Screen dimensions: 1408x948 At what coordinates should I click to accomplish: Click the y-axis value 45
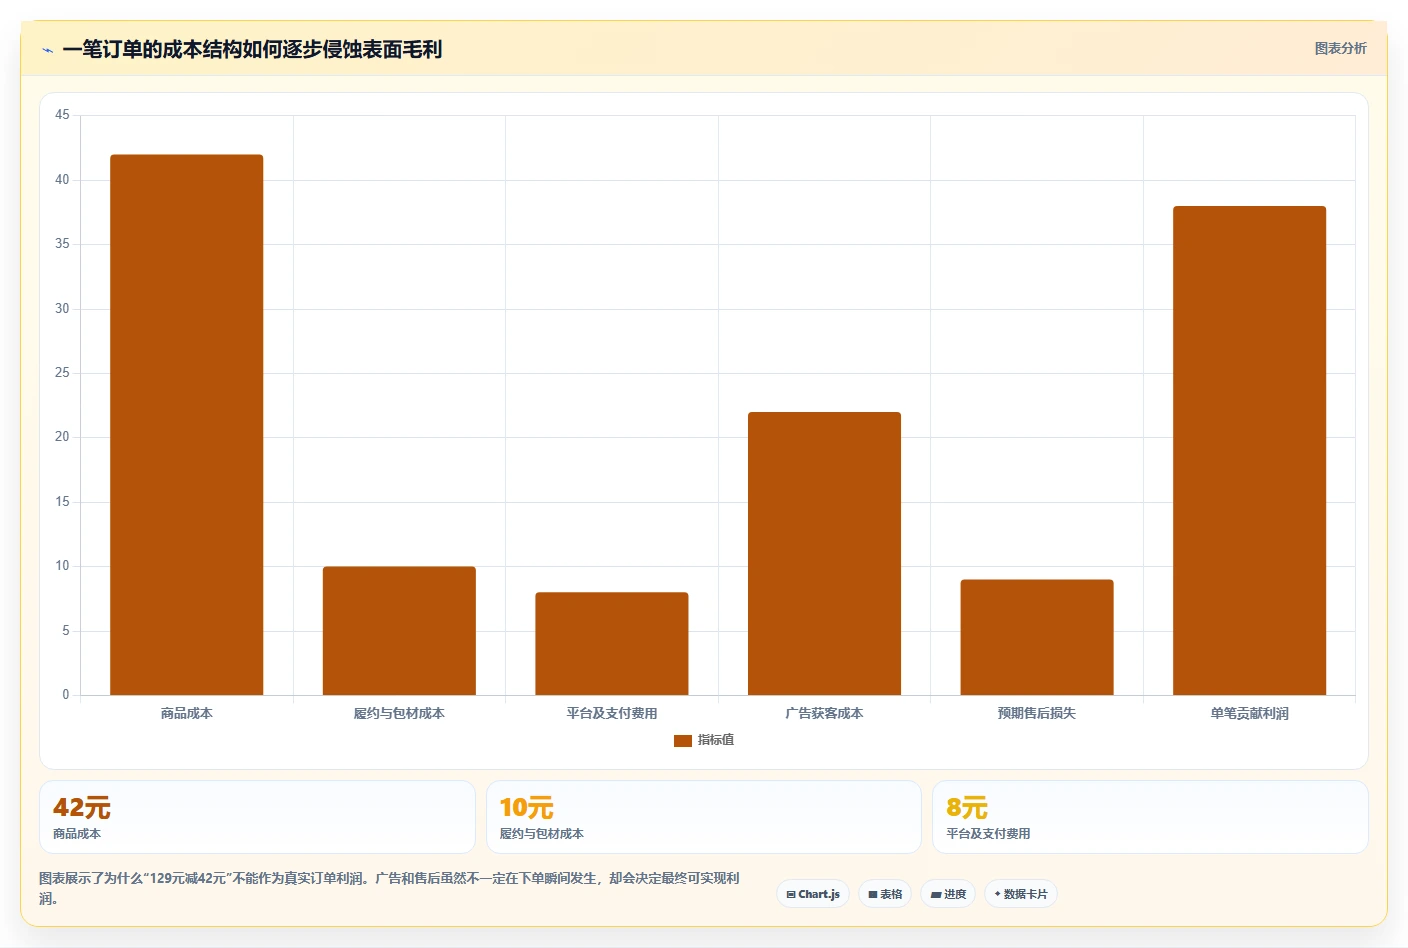pos(62,115)
